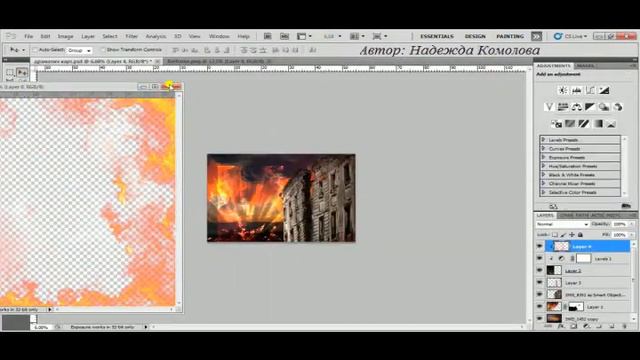
Task: Expand Curves Presets list
Action: pos(543,149)
